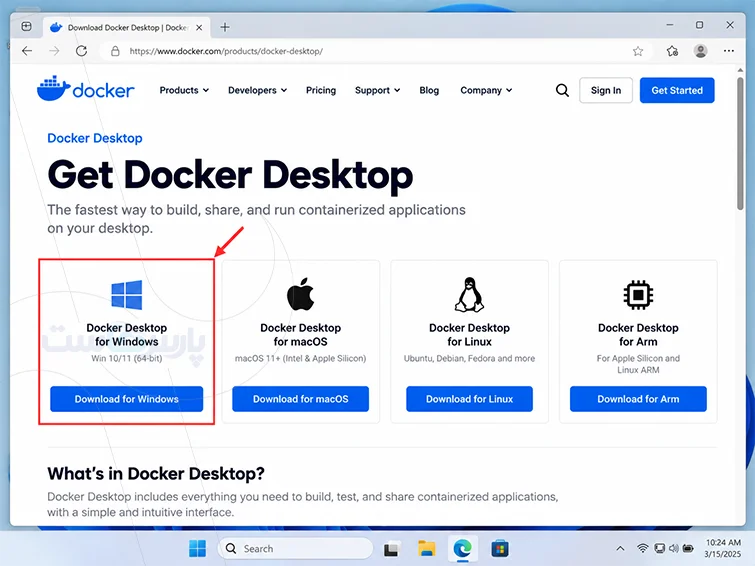Click the browser back arrow
The width and height of the screenshot is (755, 566).
tap(27, 51)
